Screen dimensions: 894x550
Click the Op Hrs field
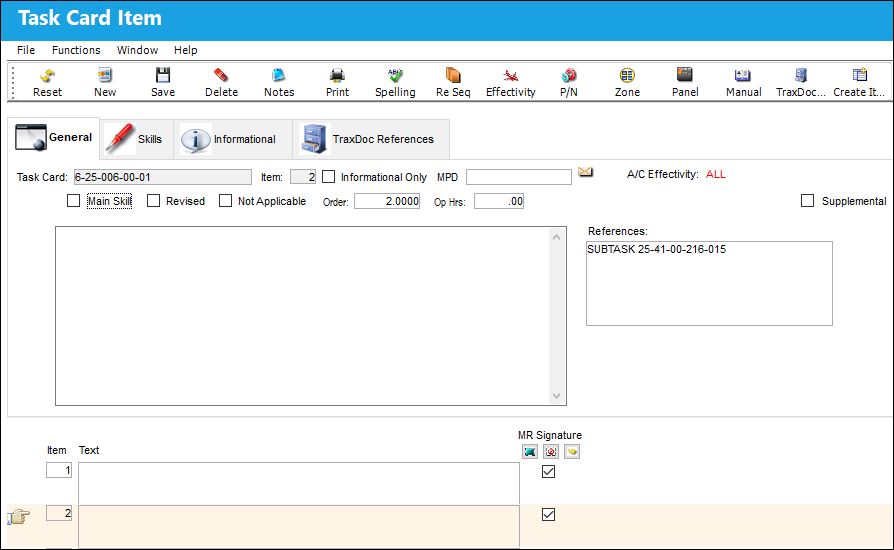tap(499, 201)
